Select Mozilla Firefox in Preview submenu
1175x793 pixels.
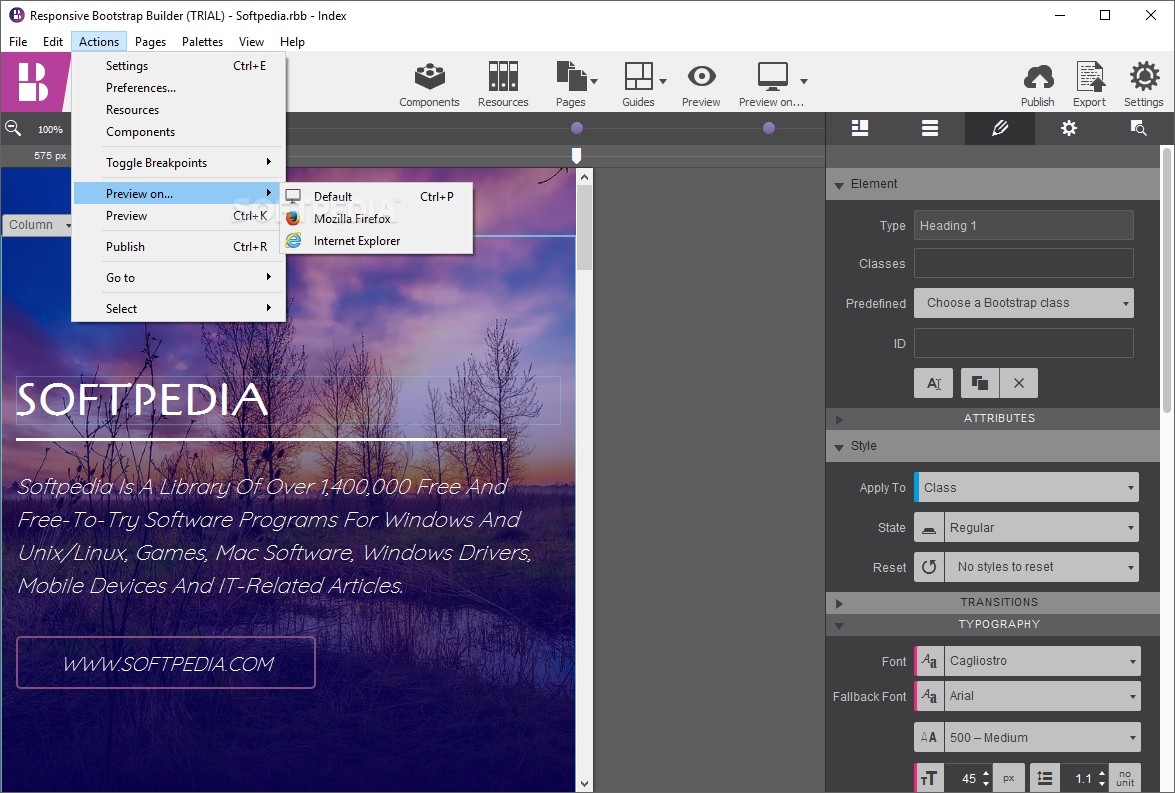(377, 219)
